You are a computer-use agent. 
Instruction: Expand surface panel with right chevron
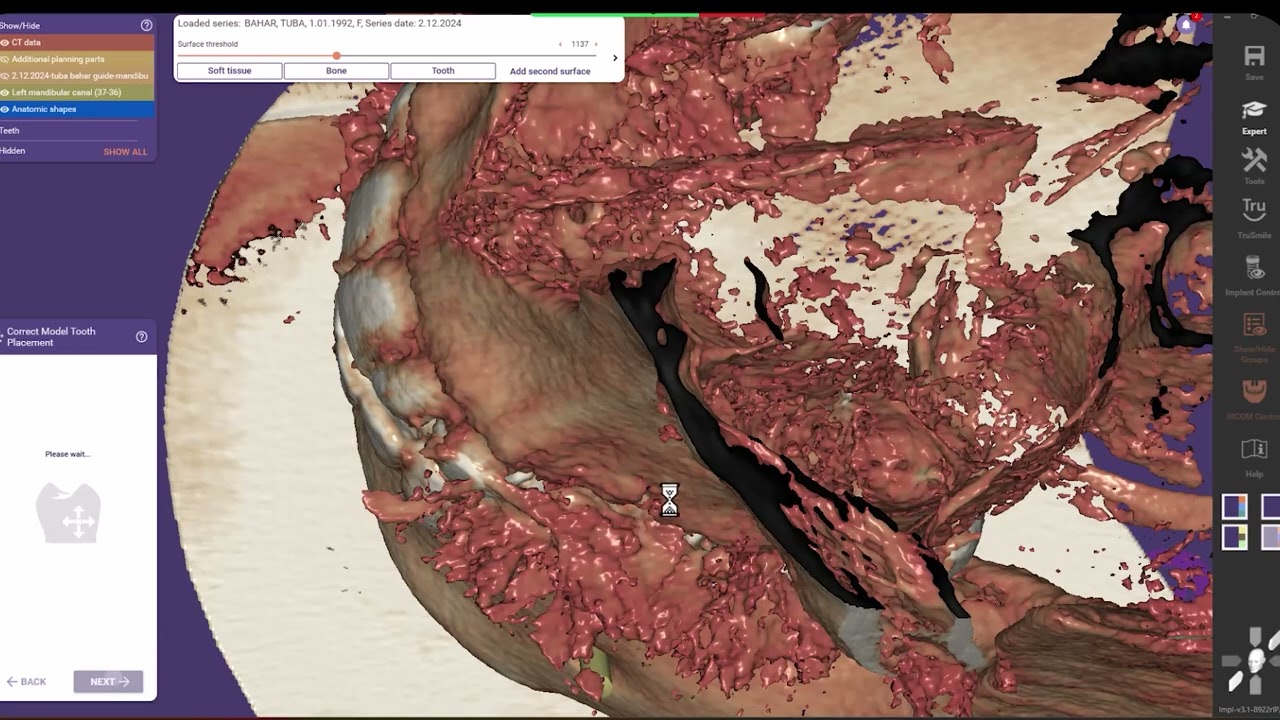[x=615, y=58]
